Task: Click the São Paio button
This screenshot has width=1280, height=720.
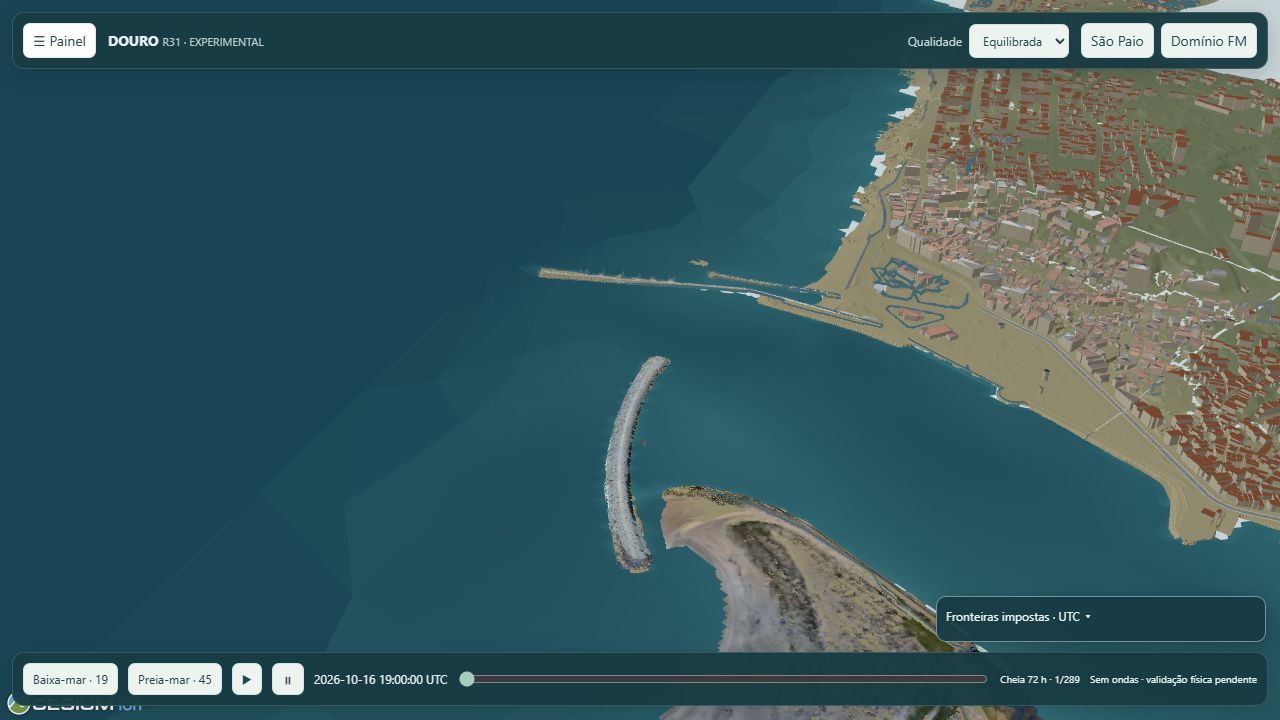Action: (1117, 41)
